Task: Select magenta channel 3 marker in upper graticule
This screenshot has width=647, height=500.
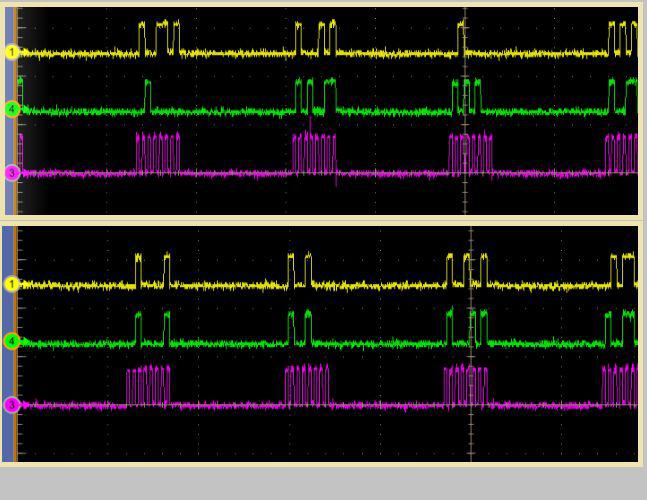Action: (12, 172)
